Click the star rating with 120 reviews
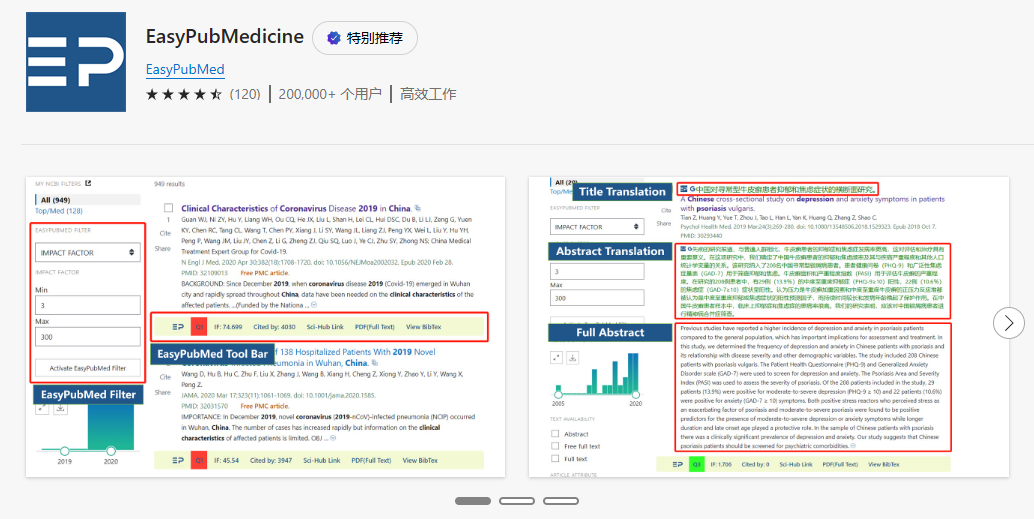This screenshot has height=519, width=1034. click(x=203, y=94)
